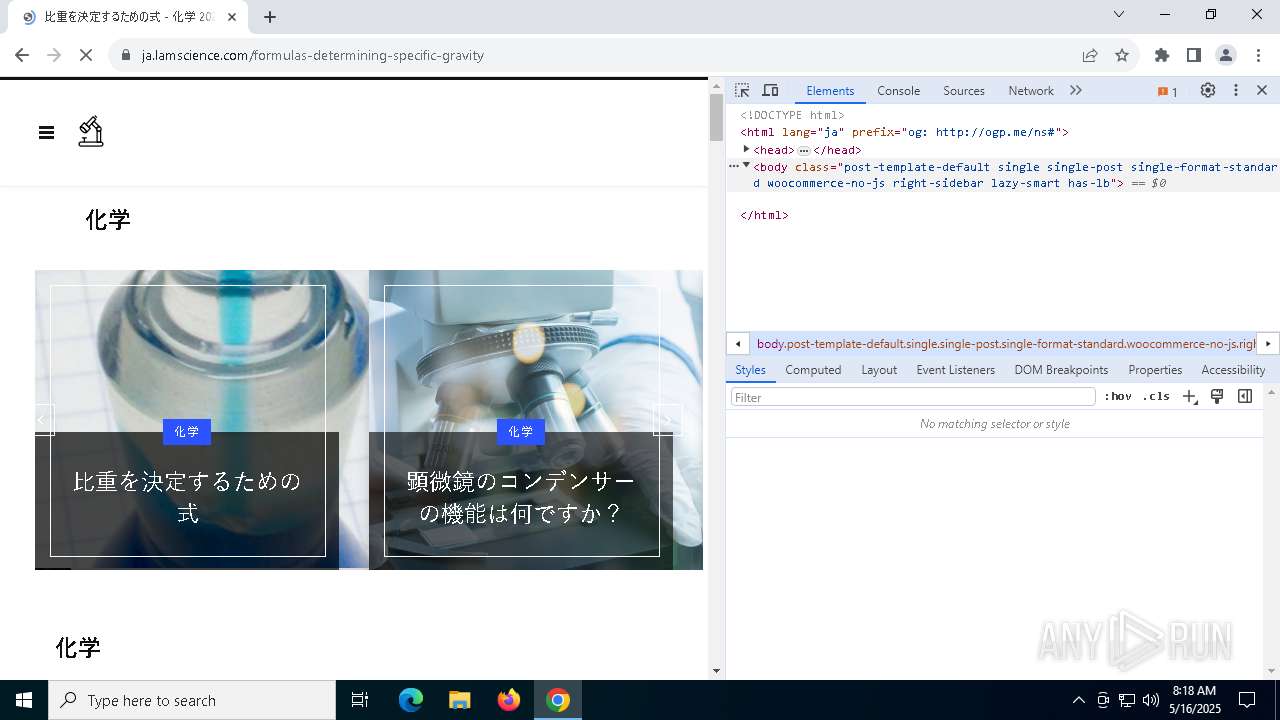The width and height of the screenshot is (1280, 720).
Task: Open a new browser tab
Action: tap(270, 17)
